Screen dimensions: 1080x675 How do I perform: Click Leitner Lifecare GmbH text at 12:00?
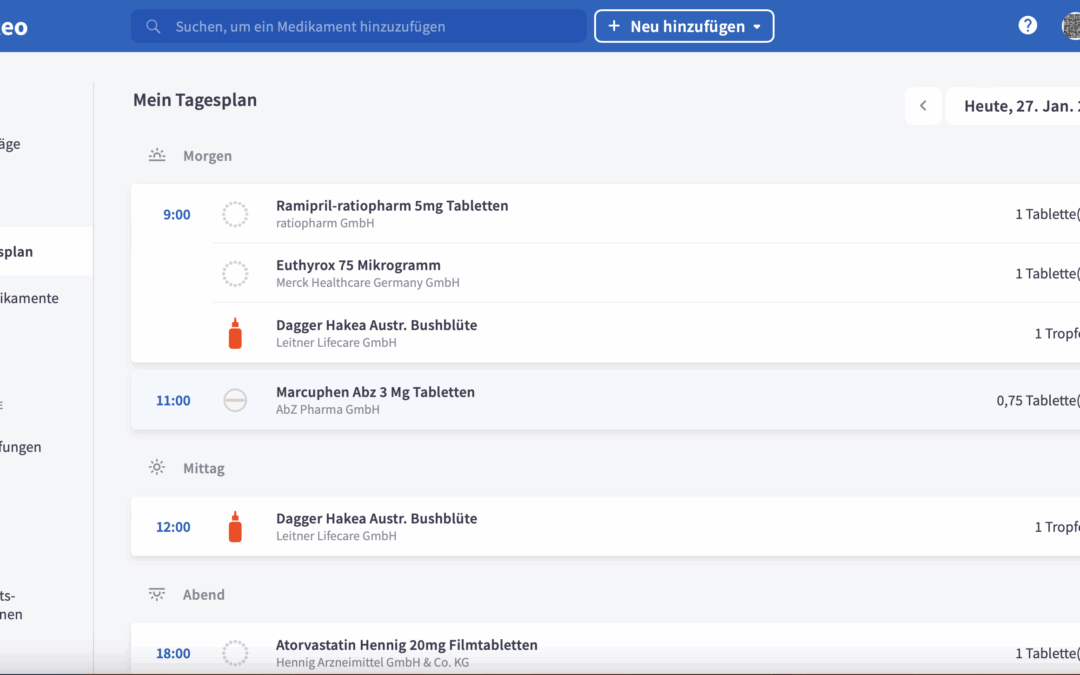pyautogui.click(x=336, y=536)
